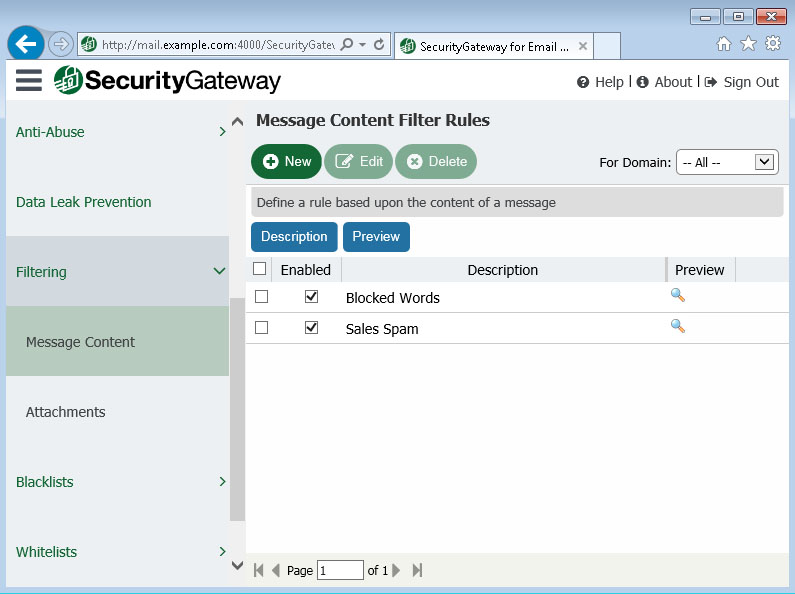
Task: Go to next page arrow
Action: click(396, 570)
